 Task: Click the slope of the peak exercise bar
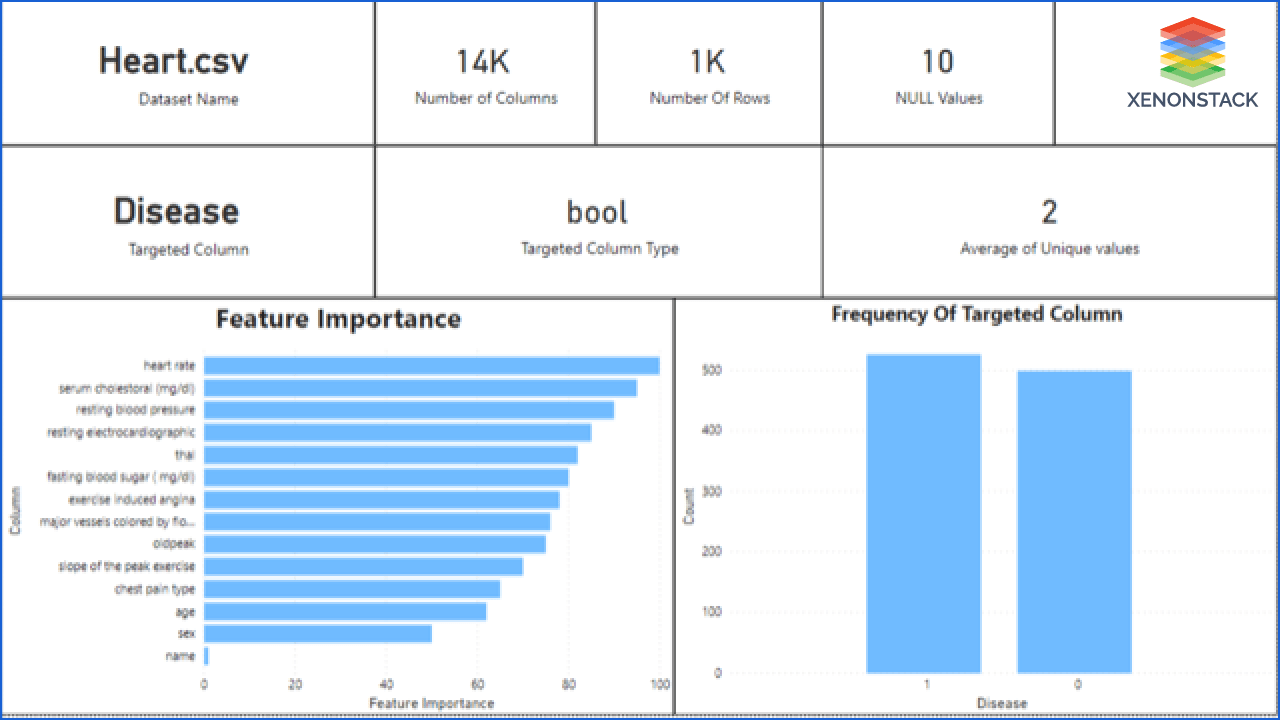click(x=363, y=566)
